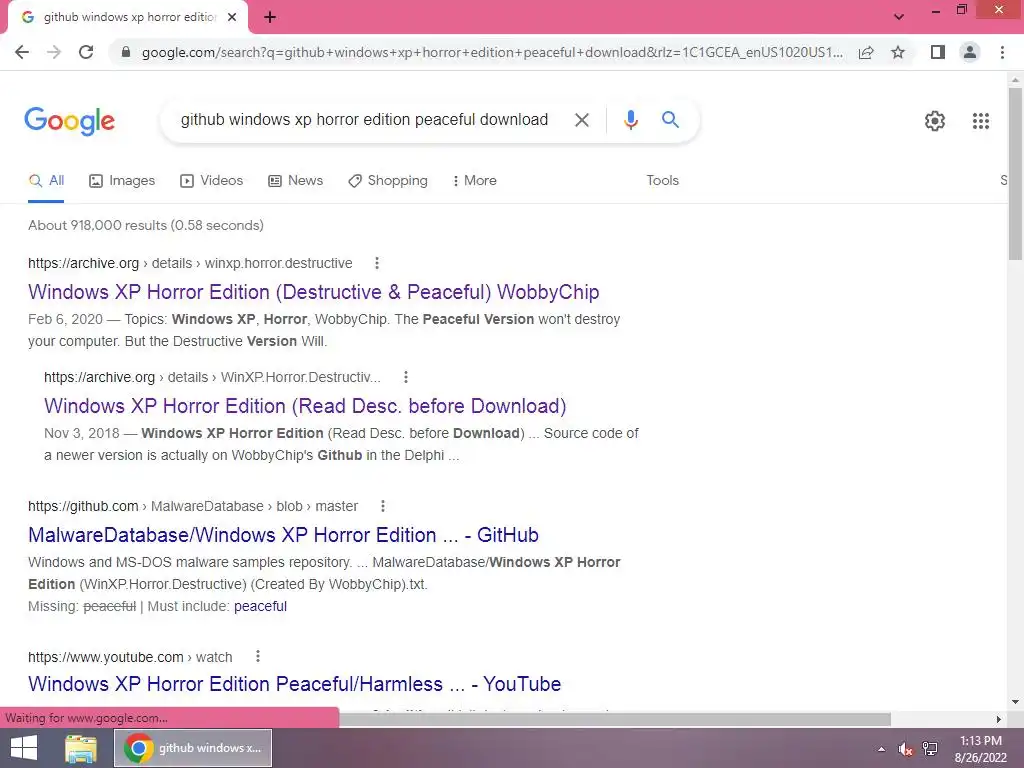Switch to Images results
The image size is (1024, 768).
pos(122,181)
